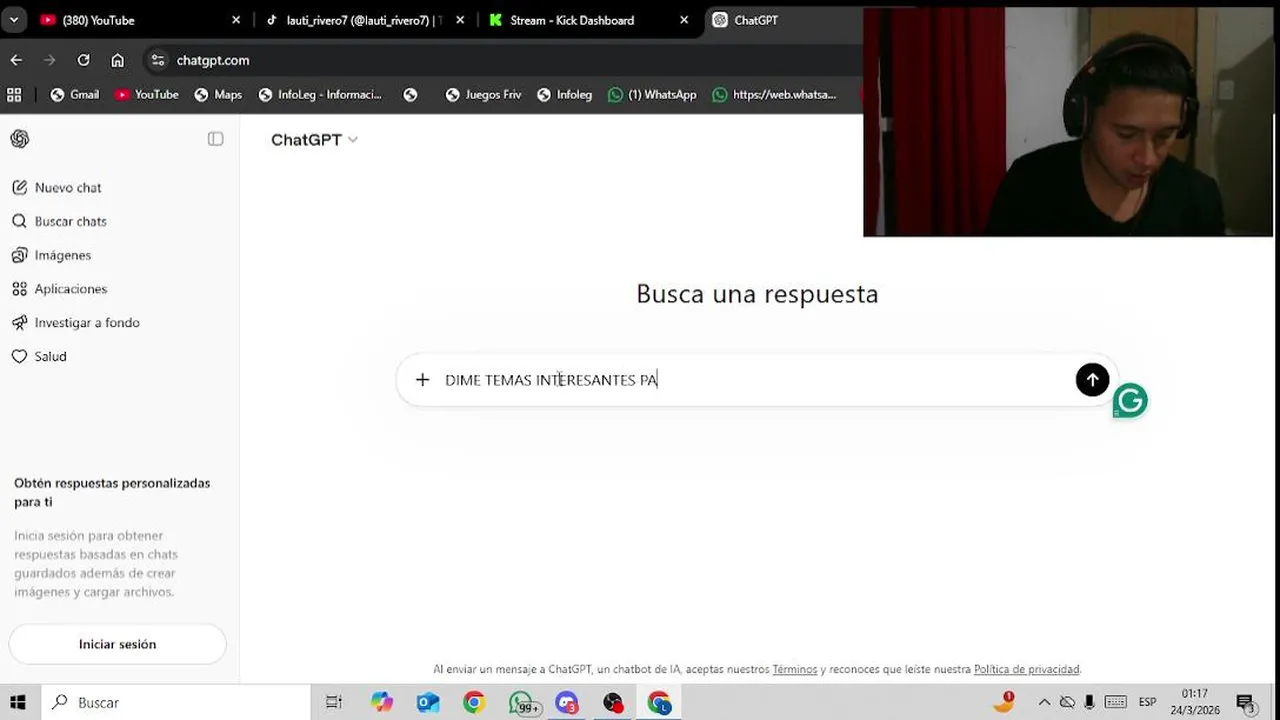This screenshot has height=720, width=1280.
Task: Expand the ChatGPT model dropdown
Action: point(314,140)
